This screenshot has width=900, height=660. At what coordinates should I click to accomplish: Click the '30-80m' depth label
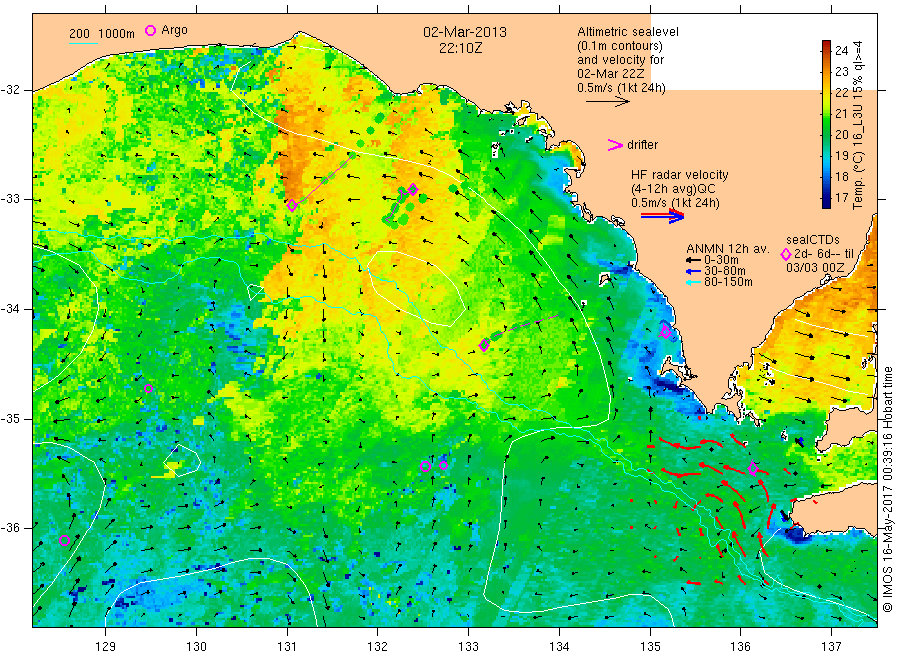(725, 271)
